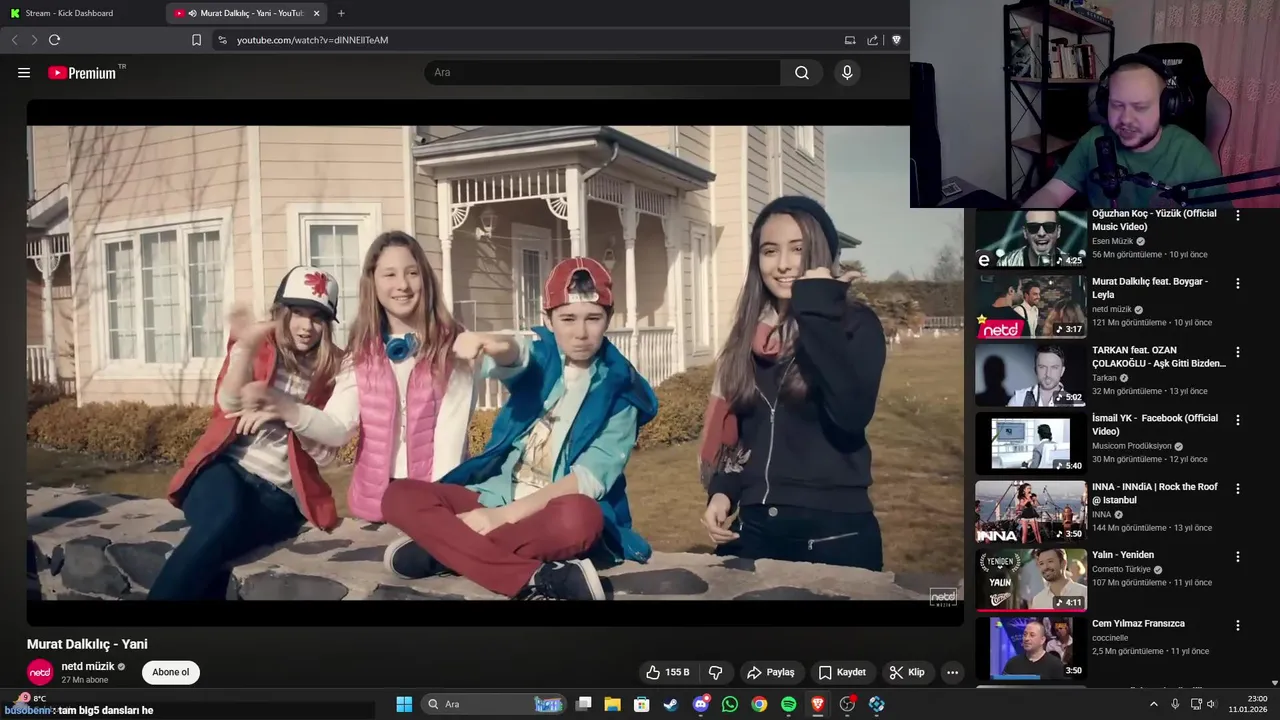
Task: Go back with browser back arrow
Action: (x=14, y=40)
